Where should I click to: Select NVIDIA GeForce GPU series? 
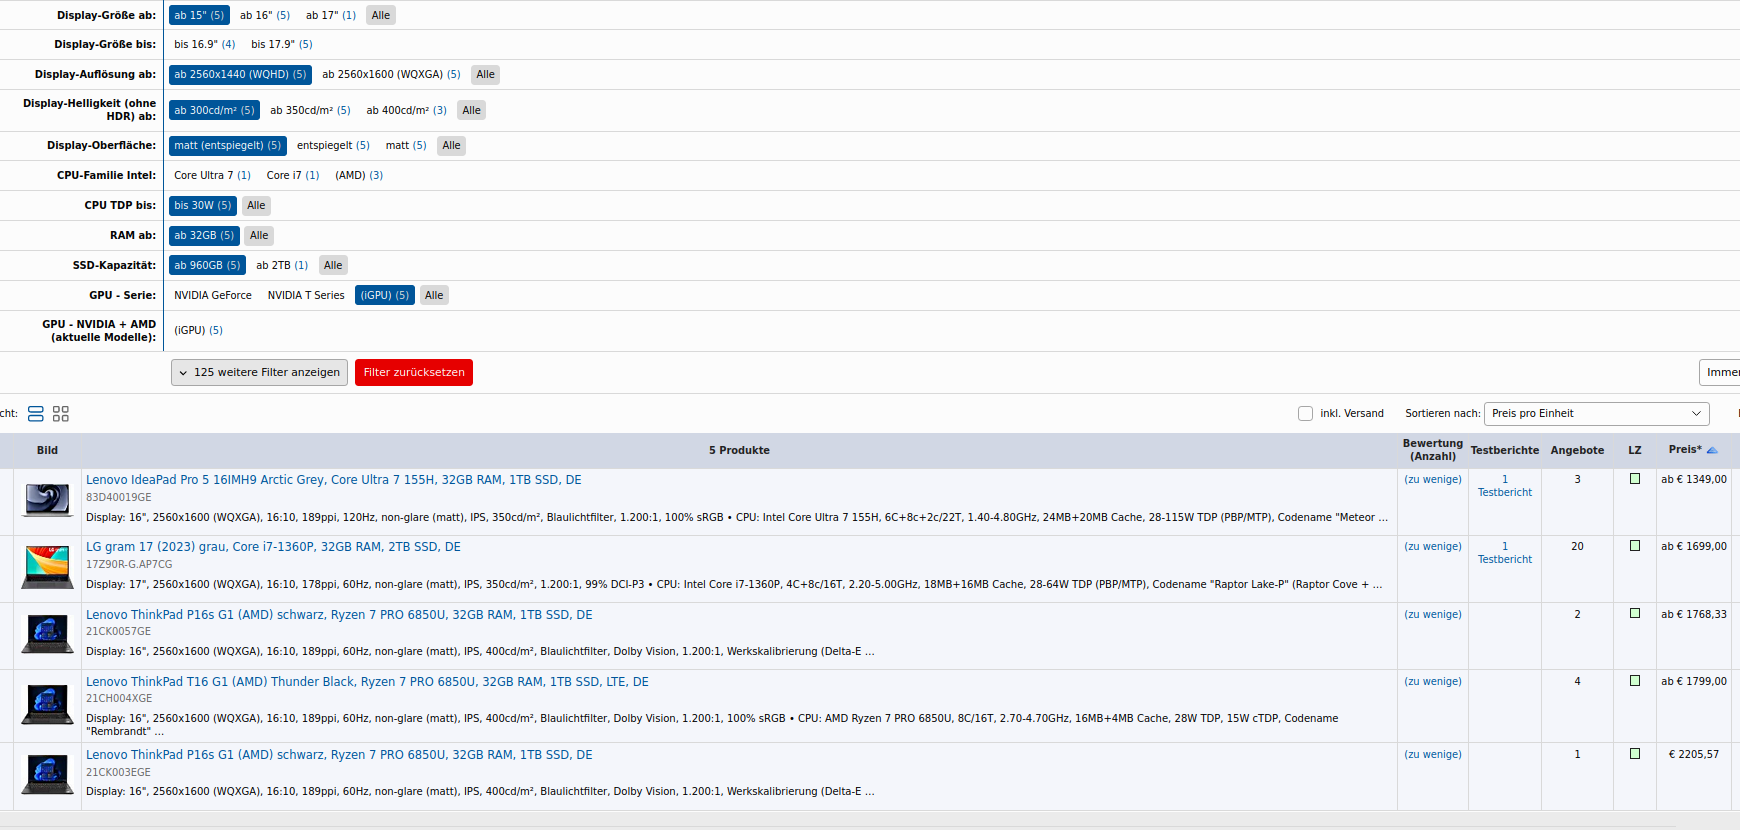click(x=213, y=295)
